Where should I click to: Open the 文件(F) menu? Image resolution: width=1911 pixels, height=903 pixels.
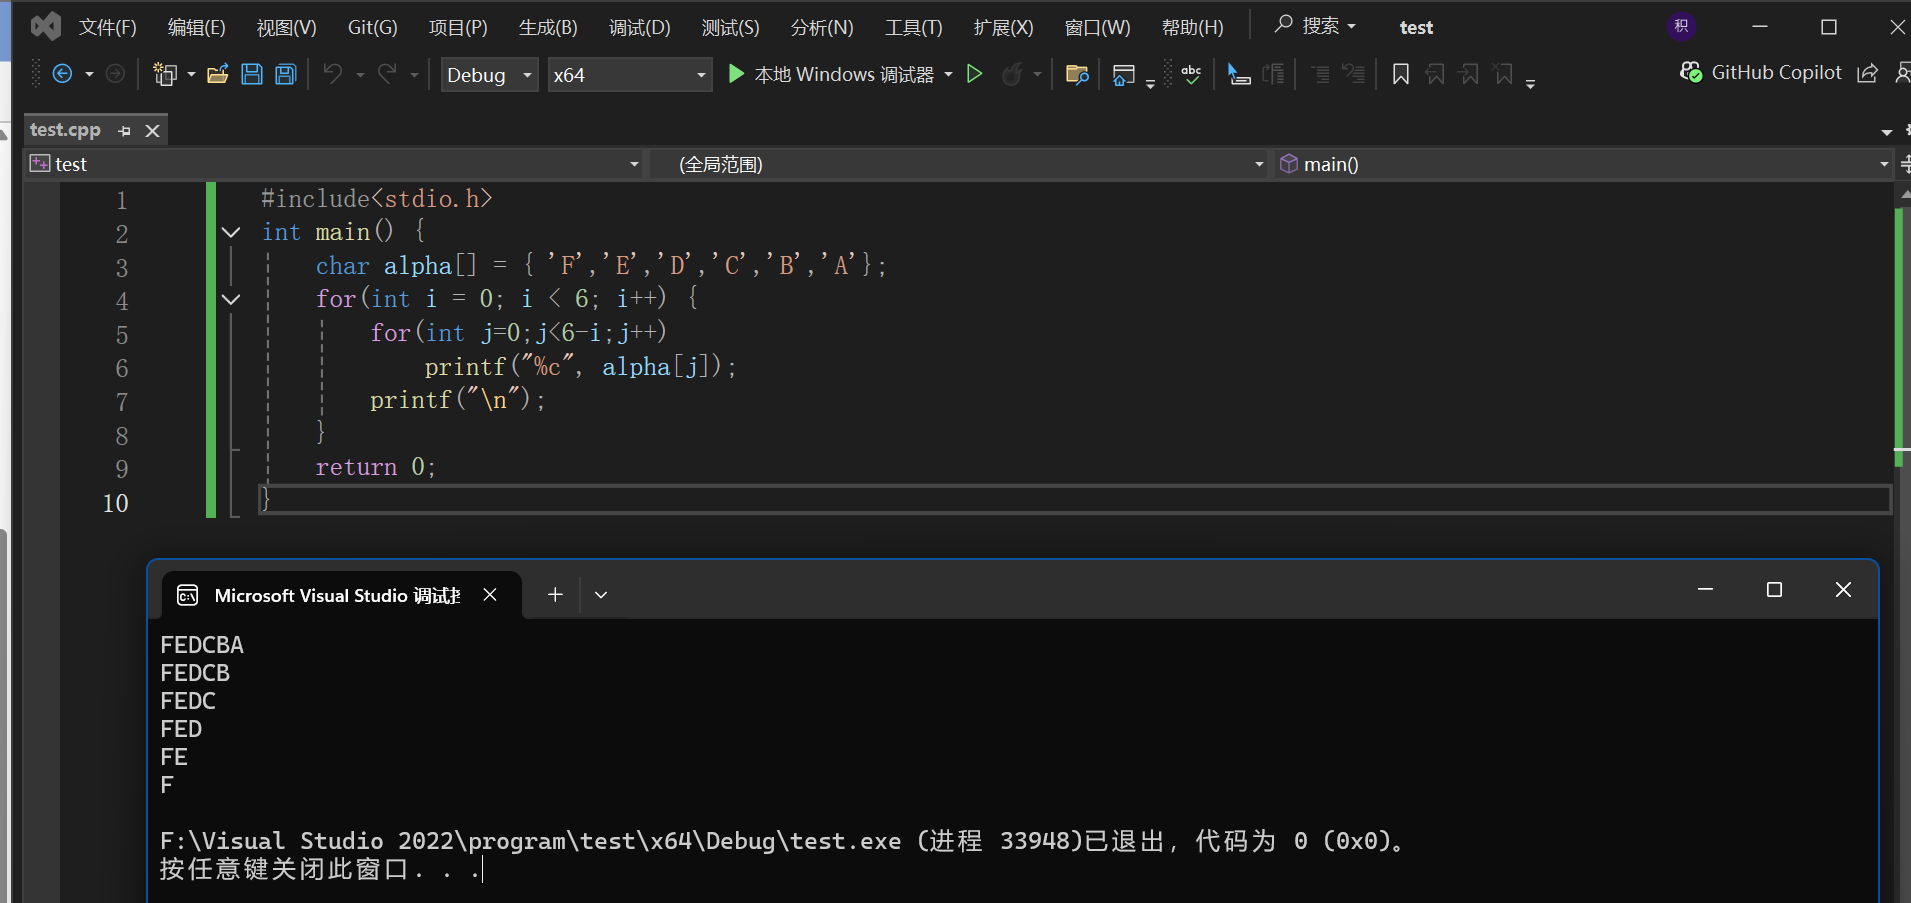click(x=107, y=27)
